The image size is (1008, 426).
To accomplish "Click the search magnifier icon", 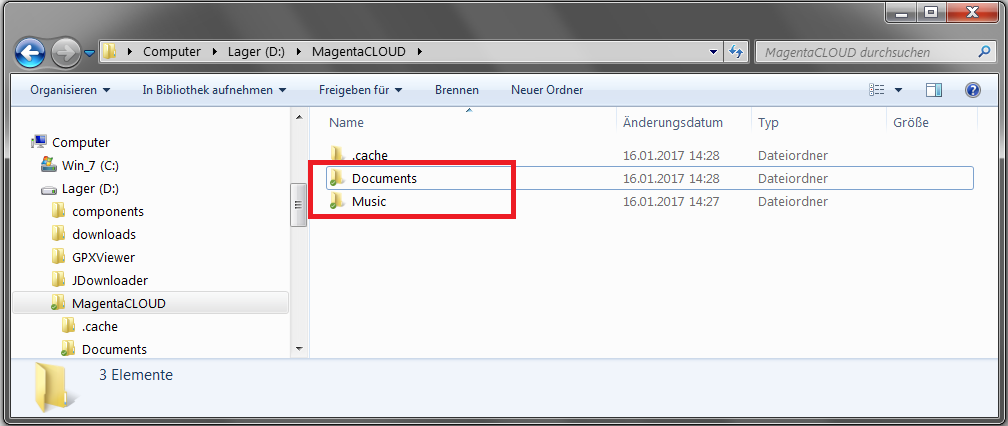I will (x=984, y=52).
